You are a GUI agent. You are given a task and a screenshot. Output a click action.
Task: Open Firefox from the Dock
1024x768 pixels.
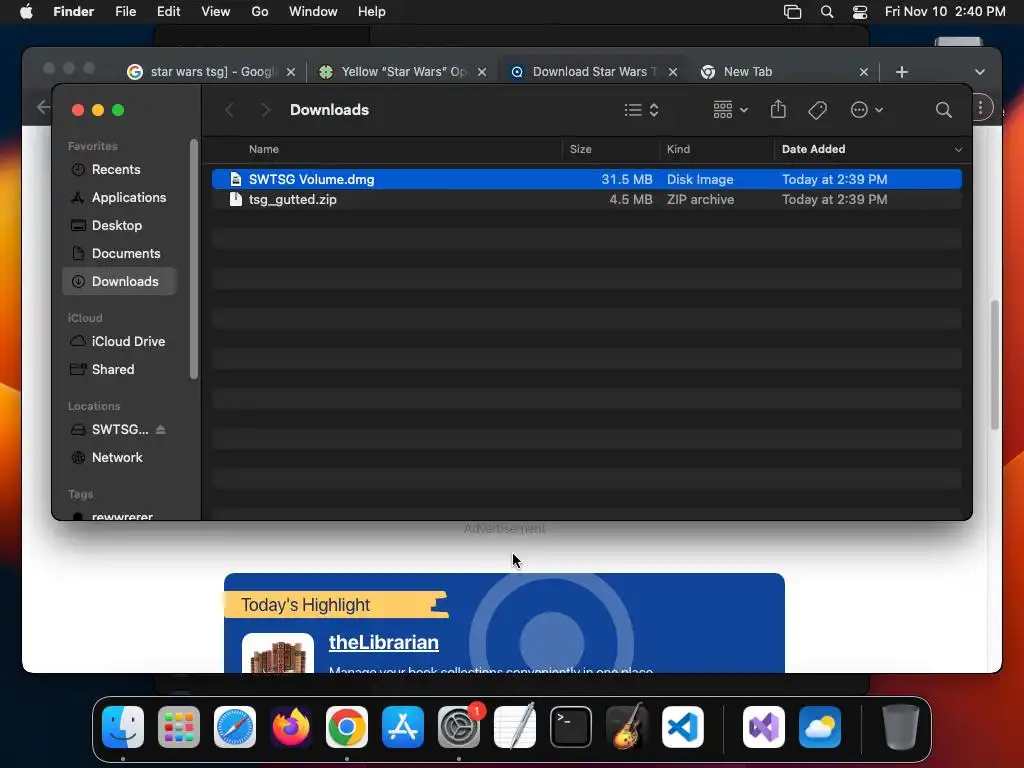coord(291,727)
